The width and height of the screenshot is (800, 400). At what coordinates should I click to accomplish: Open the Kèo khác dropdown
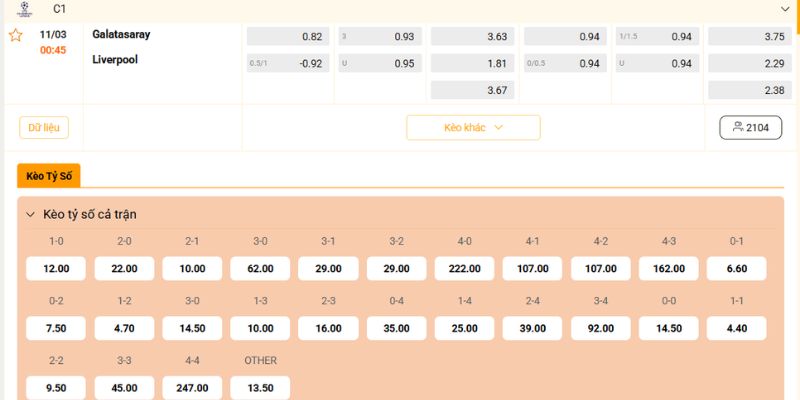(x=473, y=128)
